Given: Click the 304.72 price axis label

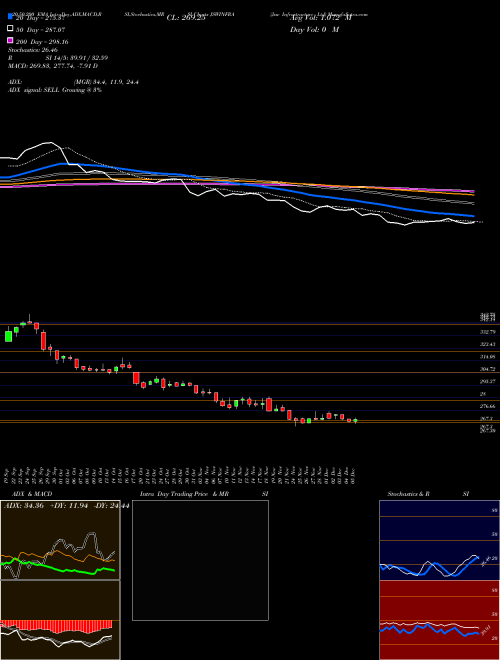Looking at the screenshot, I should pyautogui.click(x=487, y=369).
